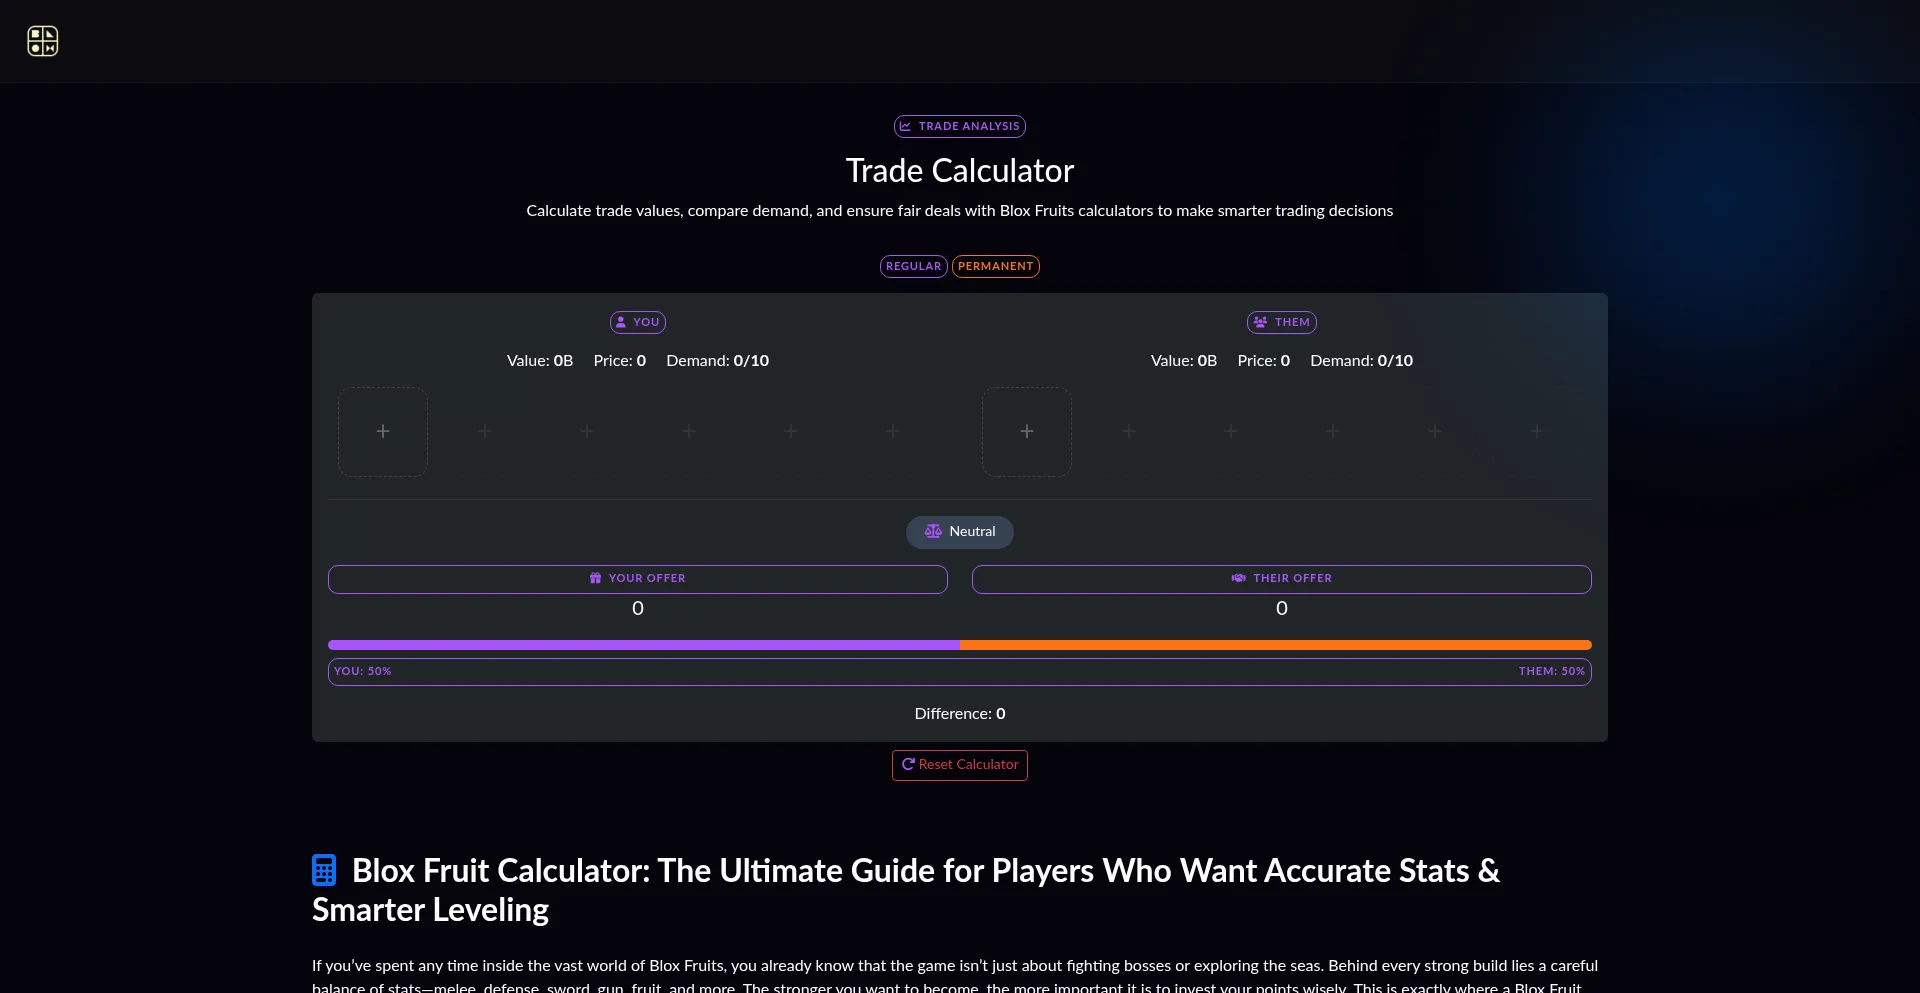Switch to REGULAR trade mode
This screenshot has width=1920, height=993.
pos(913,267)
